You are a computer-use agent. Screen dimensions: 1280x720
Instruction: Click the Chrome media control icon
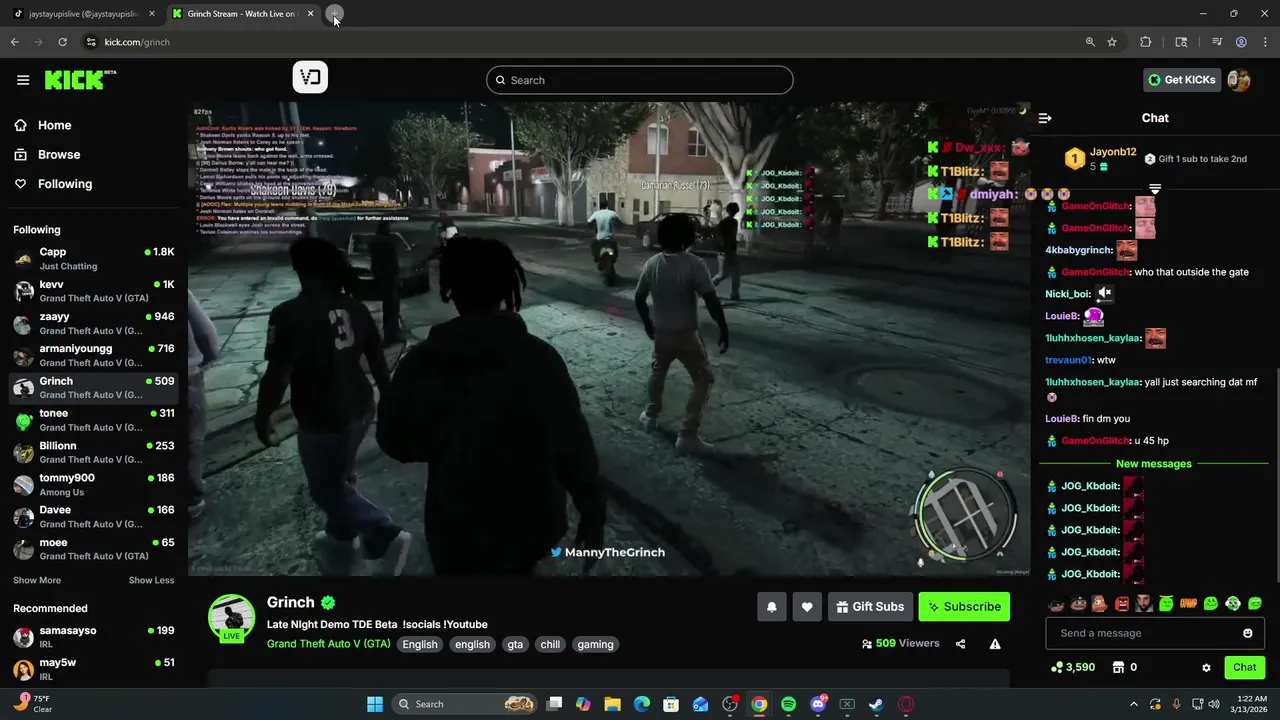click(1217, 42)
